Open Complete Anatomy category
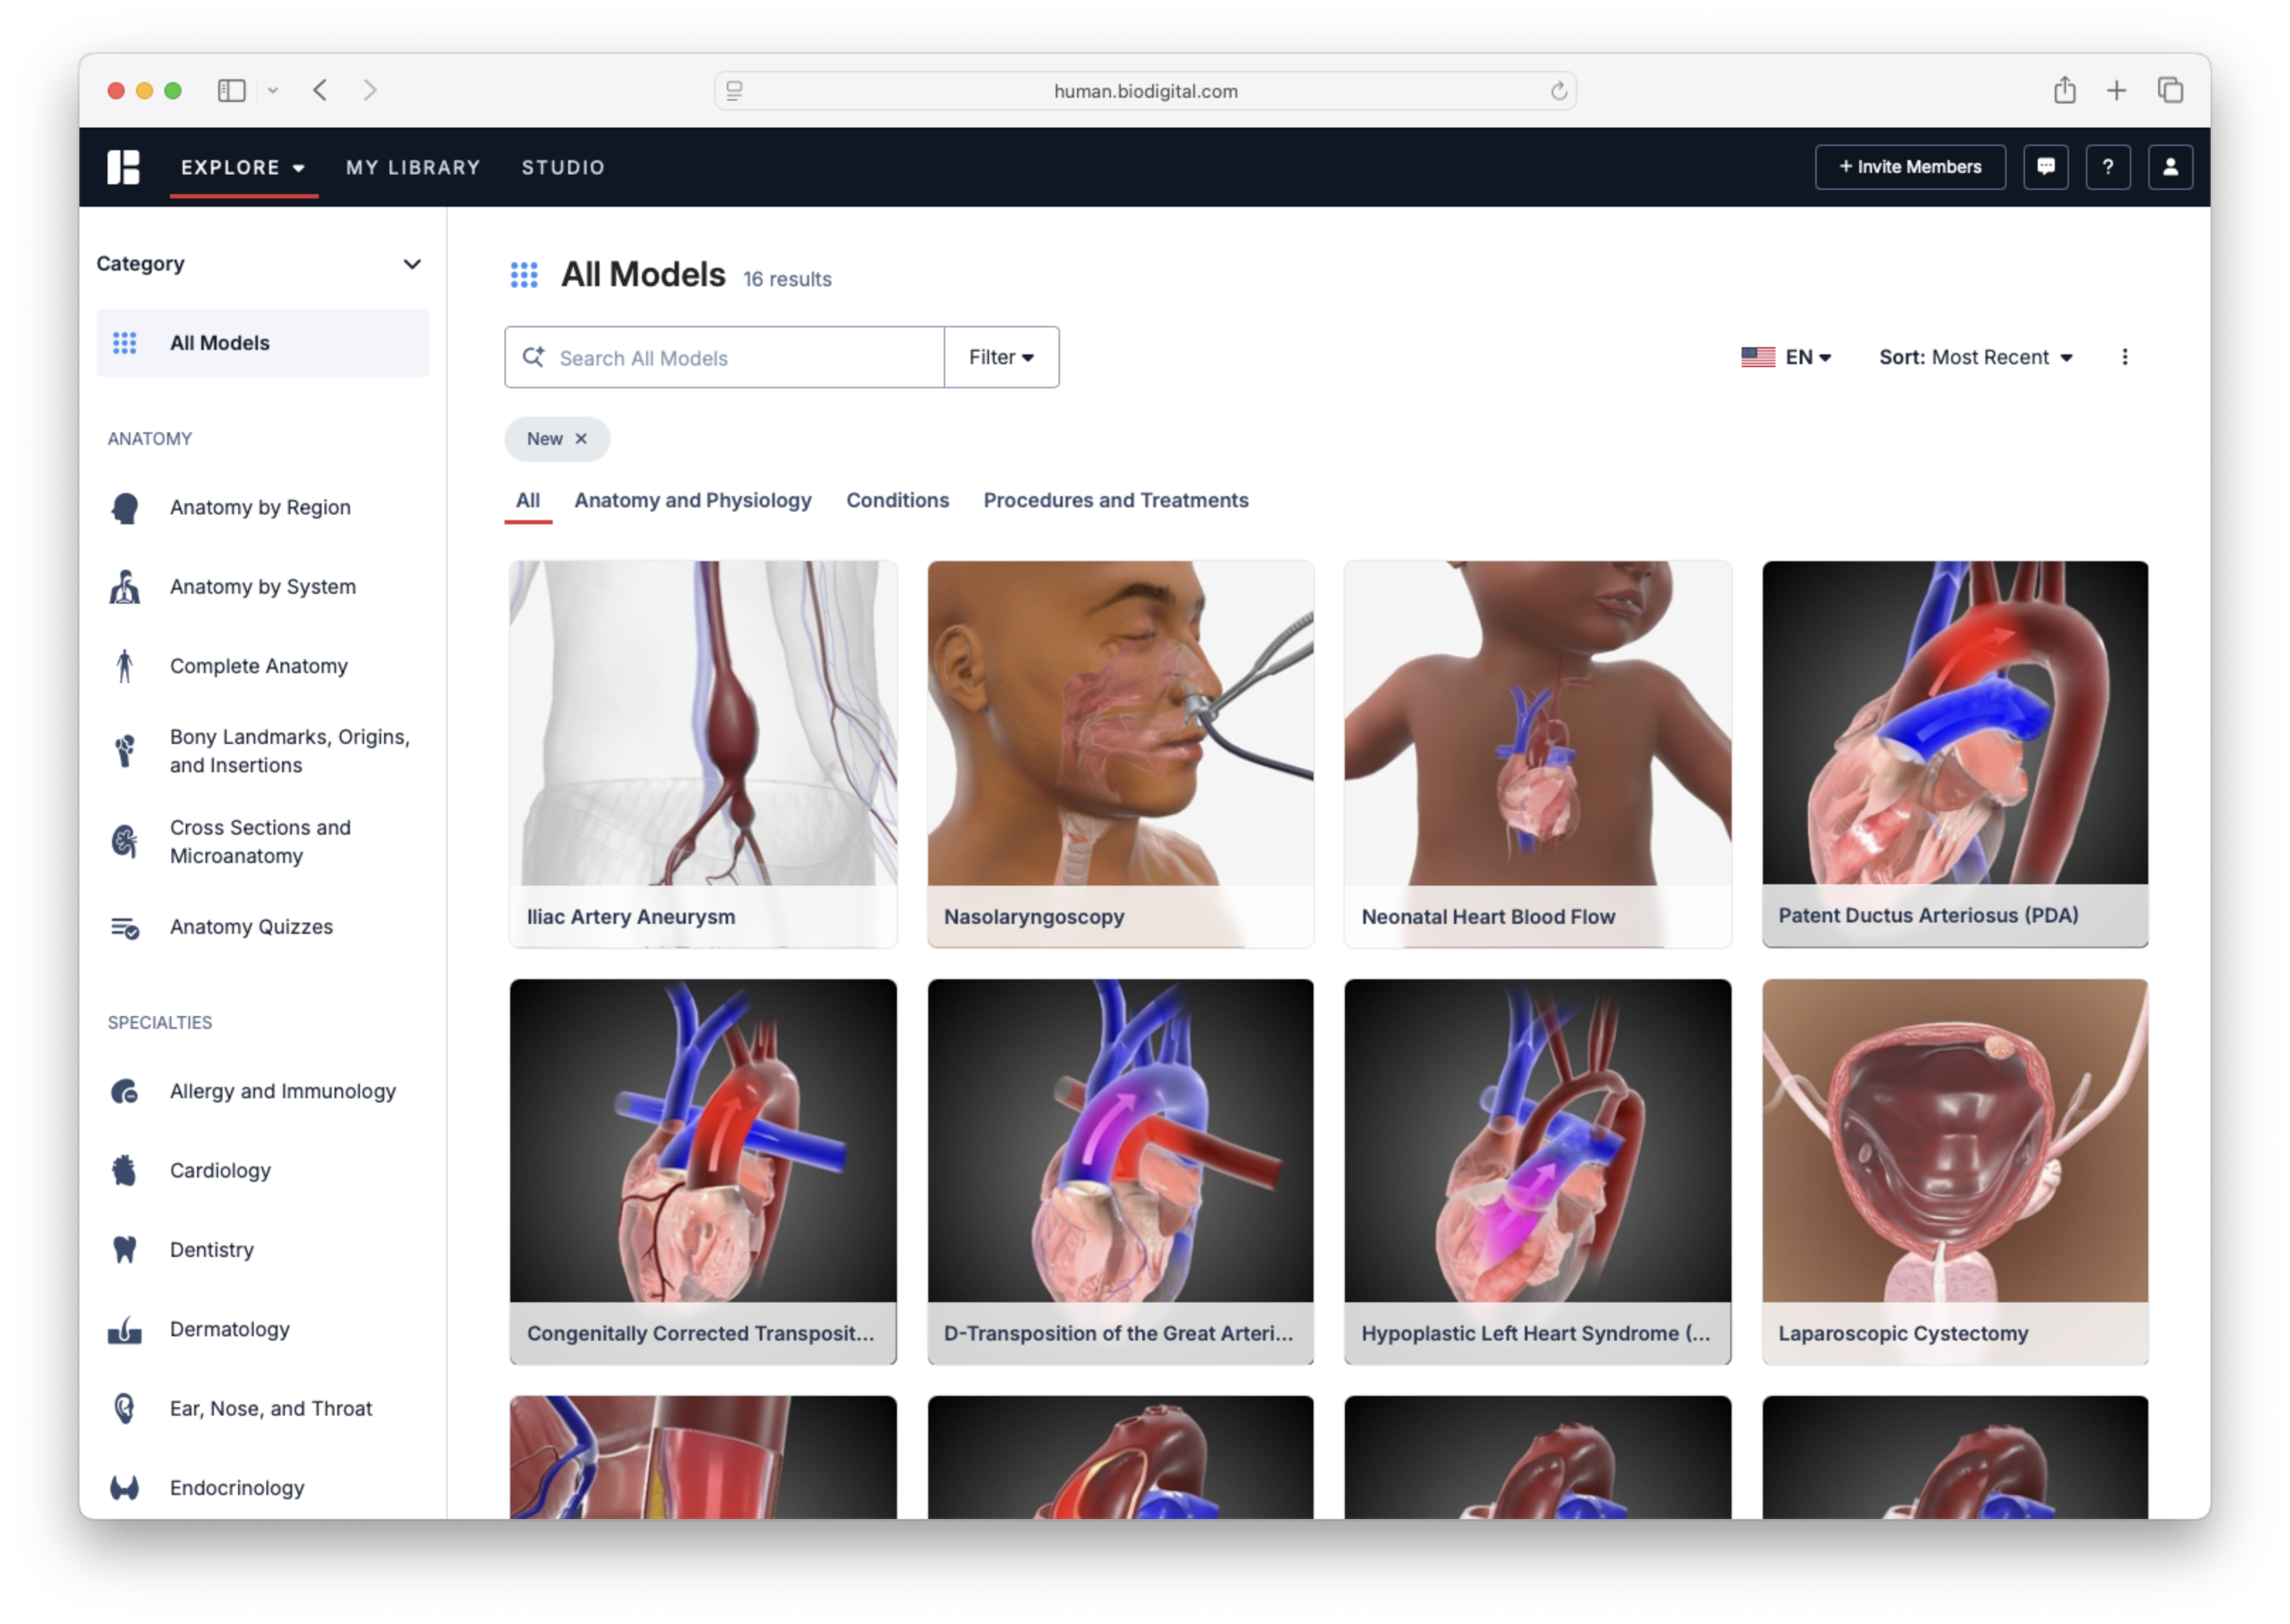This screenshot has width=2290, height=1624. coord(259,666)
